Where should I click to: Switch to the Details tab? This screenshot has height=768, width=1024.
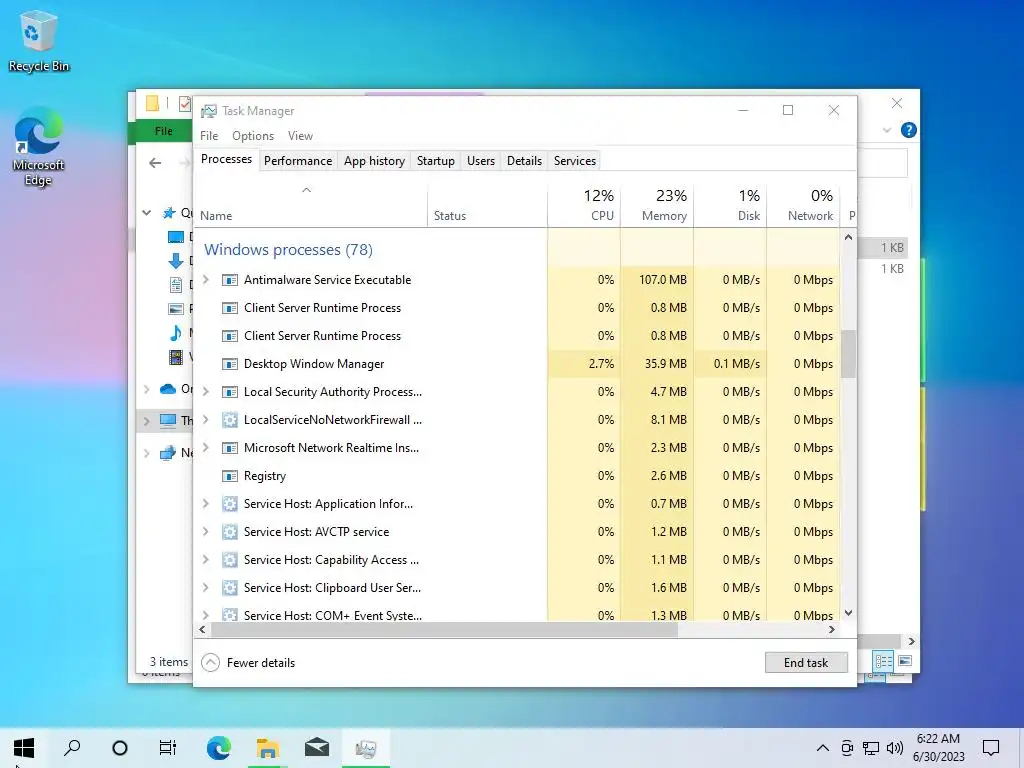tap(524, 161)
